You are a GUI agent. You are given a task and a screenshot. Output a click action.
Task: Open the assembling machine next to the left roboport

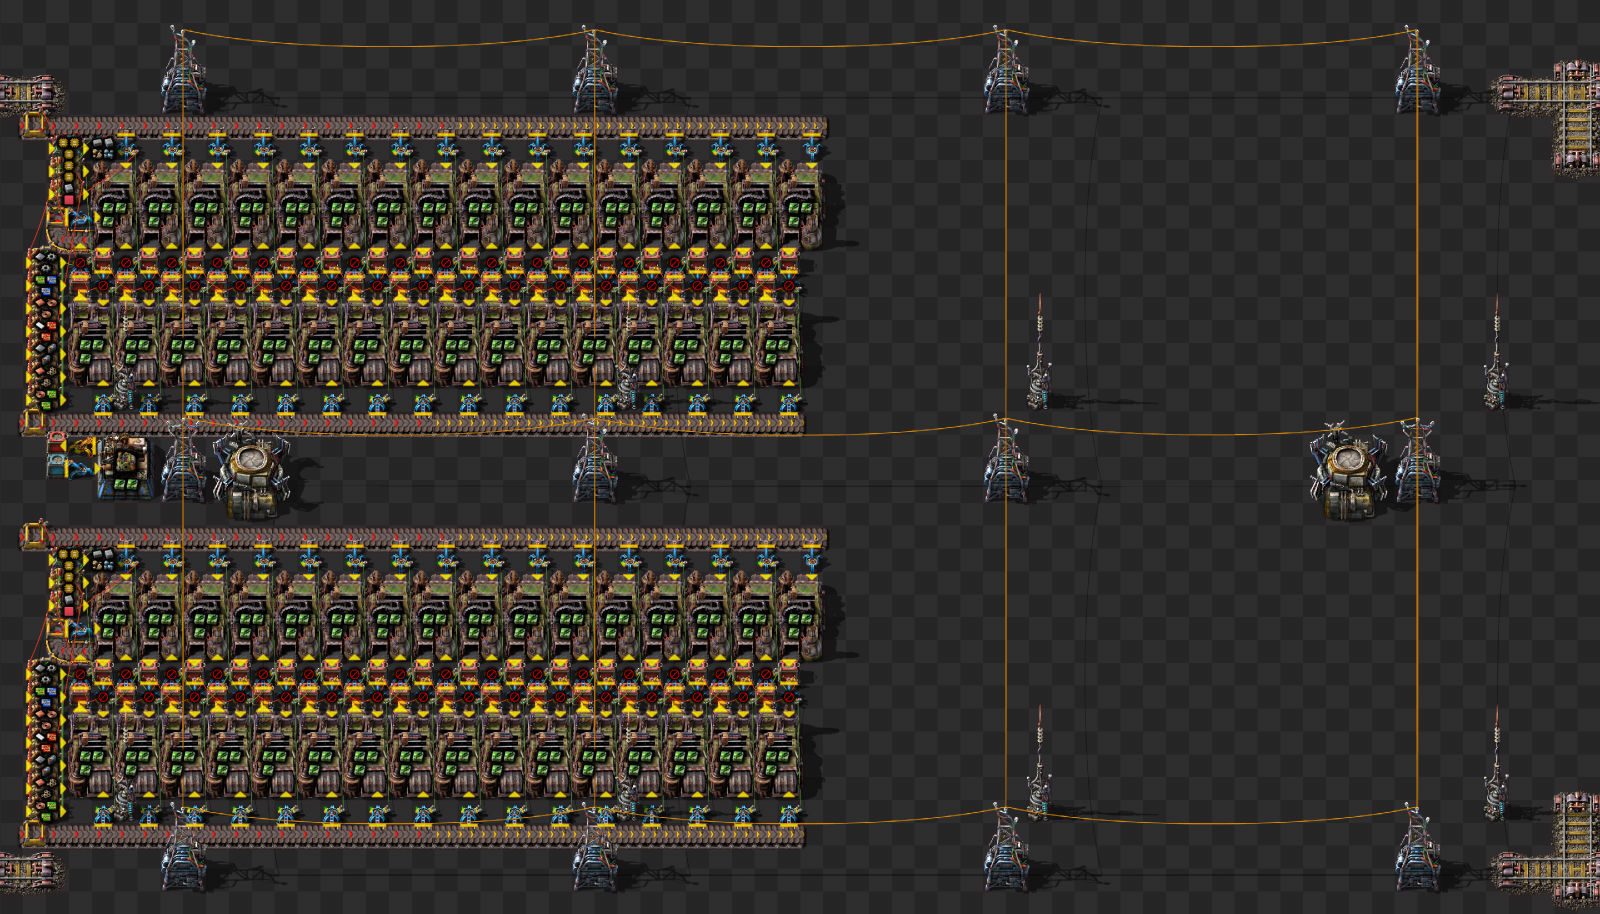click(124, 468)
